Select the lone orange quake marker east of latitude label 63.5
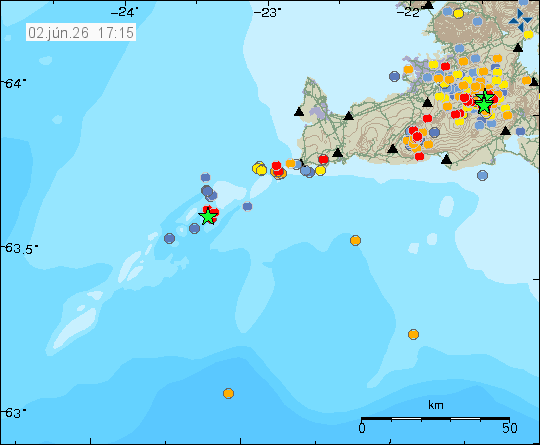This screenshot has height=445, width=540. pos(355,240)
